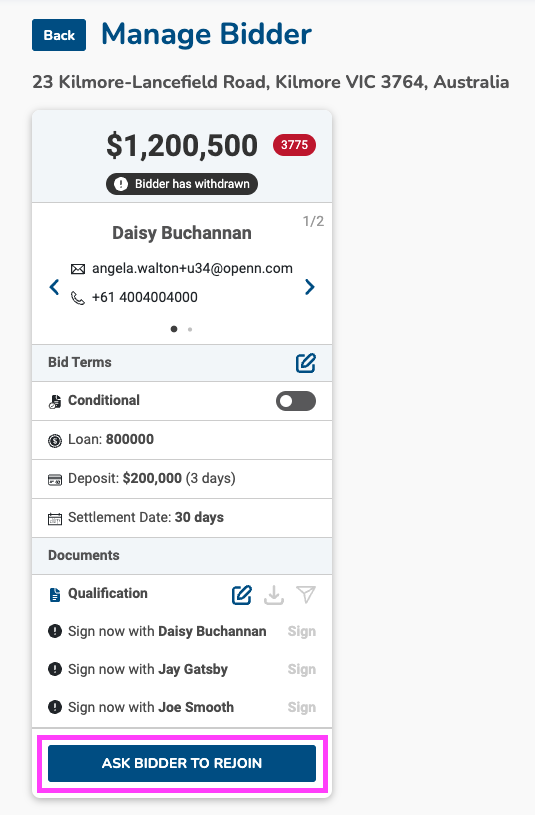
Task: Select the first carousel page dot
Action: [x=174, y=329]
